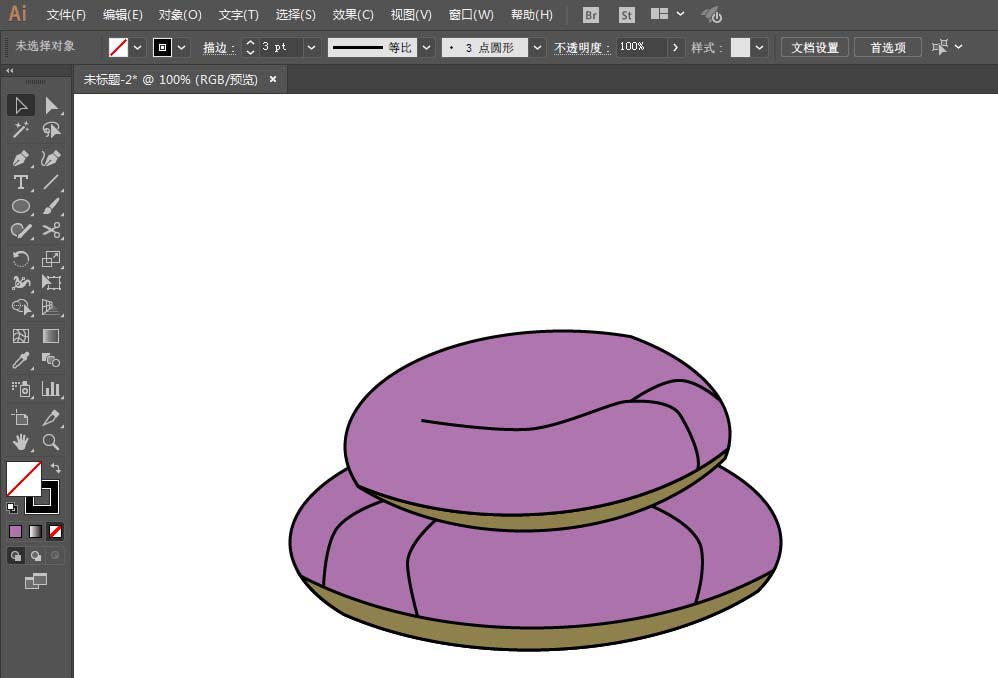998x678 pixels.
Task: Swap fill and stroke colors
Action: click(56, 468)
